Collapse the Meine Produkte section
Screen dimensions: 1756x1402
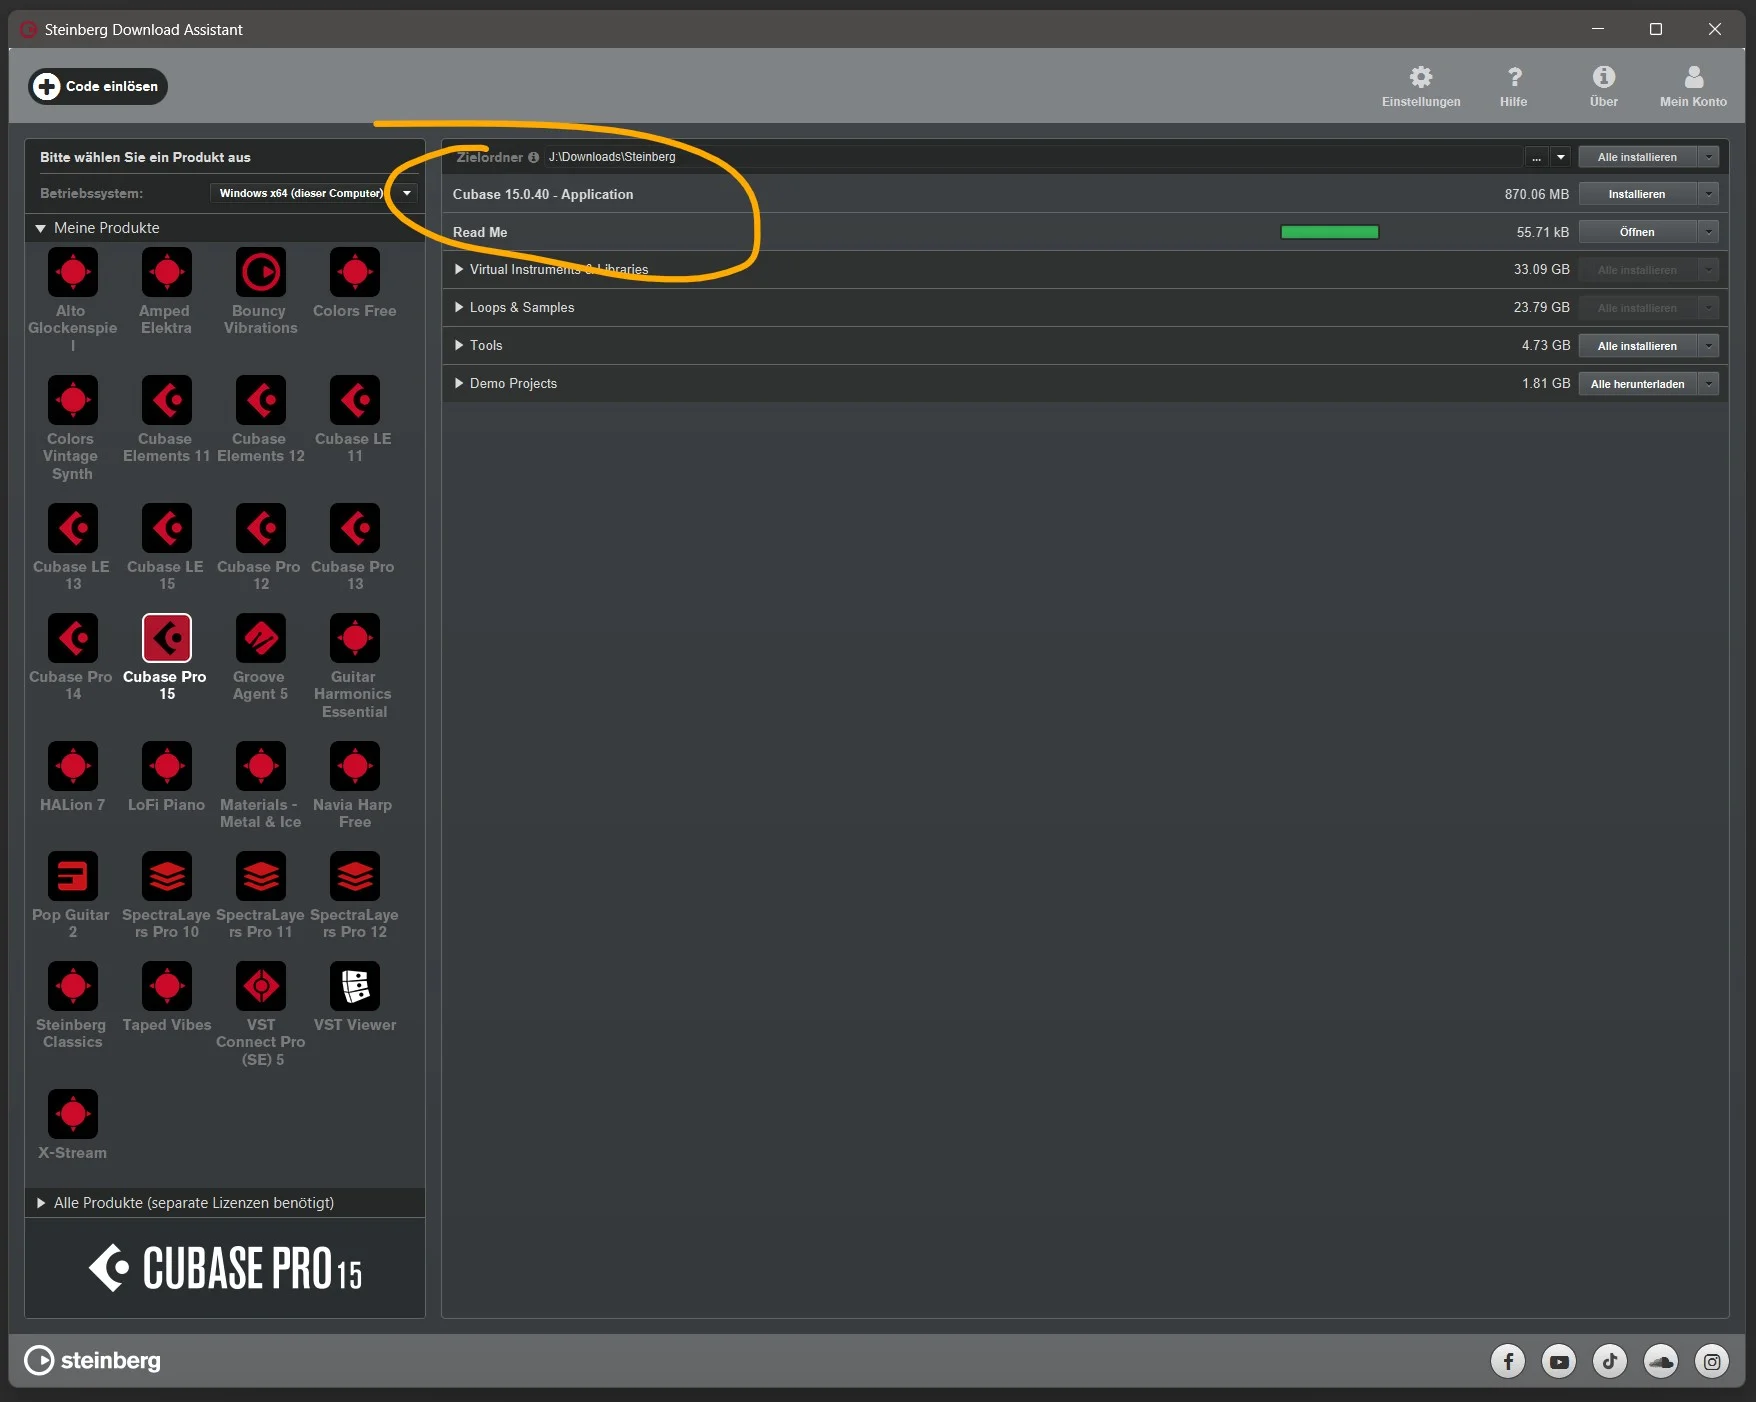[40, 228]
